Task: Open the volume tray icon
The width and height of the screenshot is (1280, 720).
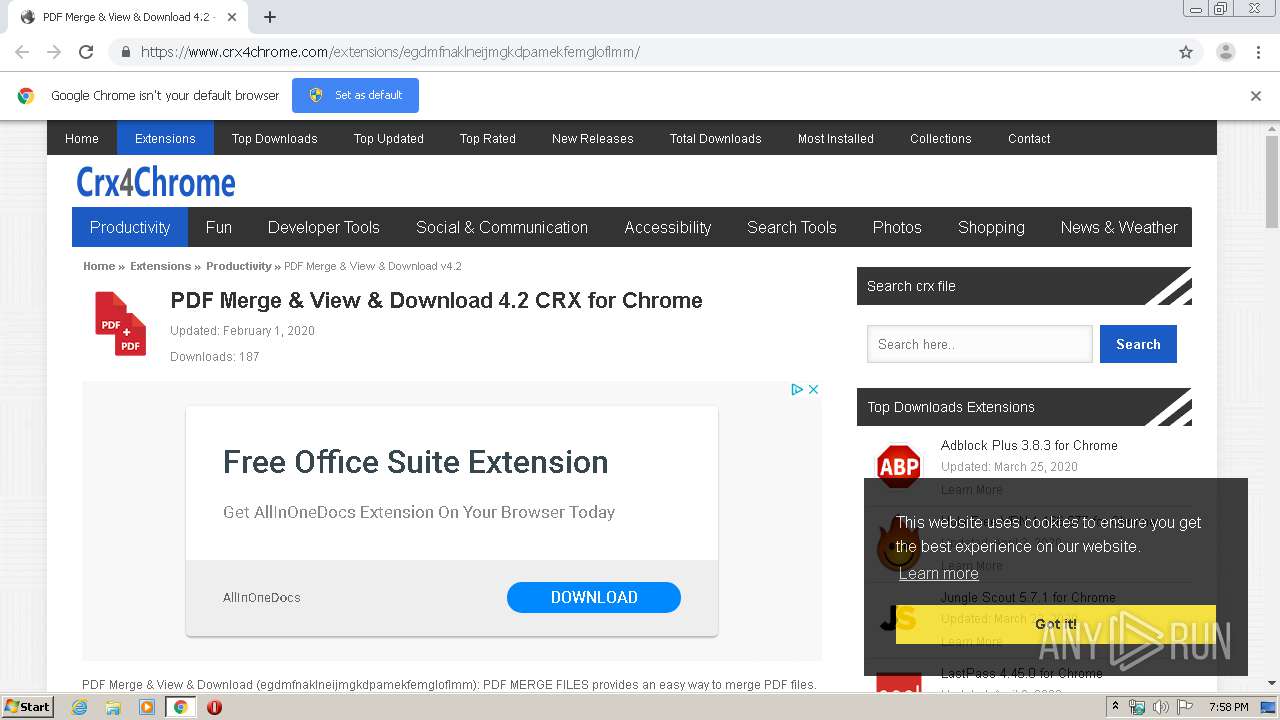Action: 1160,707
